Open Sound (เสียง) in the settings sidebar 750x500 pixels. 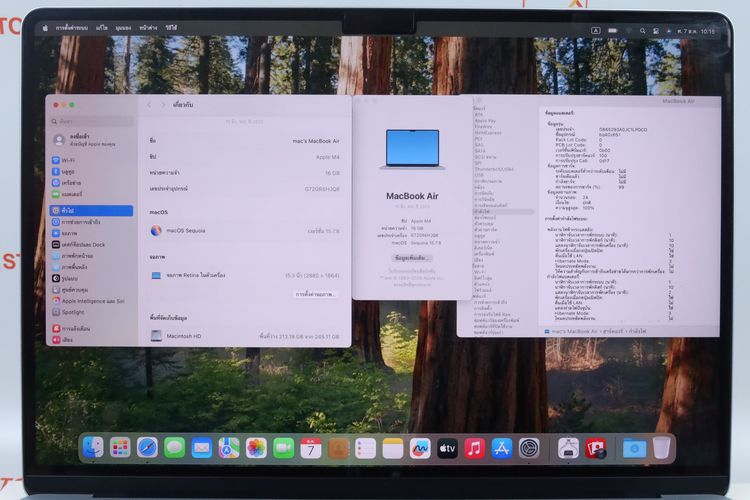(x=91, y=340)
